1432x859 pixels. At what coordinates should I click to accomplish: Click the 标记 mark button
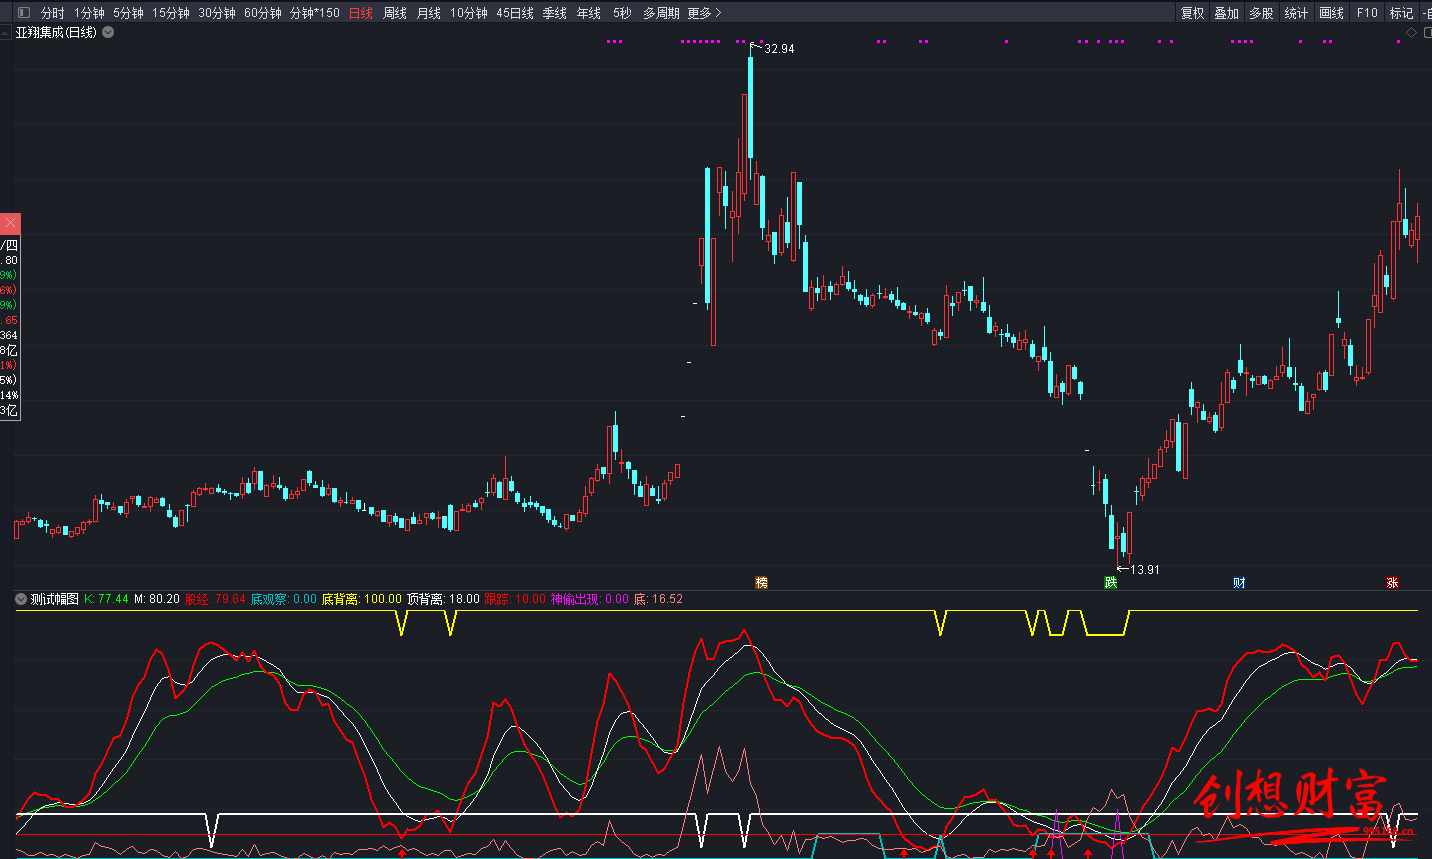1402,13
